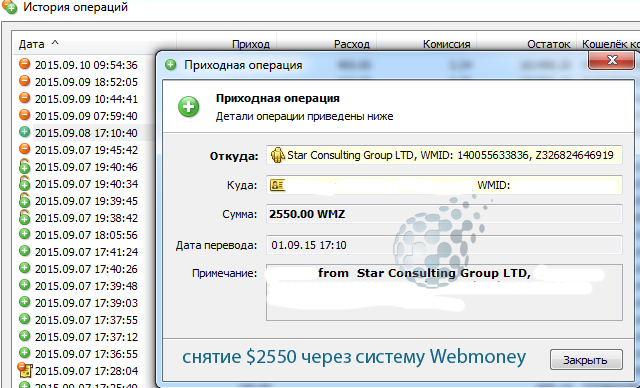Click the outgoing icon for 2015.09.09 07:59:40

point(24,115)
